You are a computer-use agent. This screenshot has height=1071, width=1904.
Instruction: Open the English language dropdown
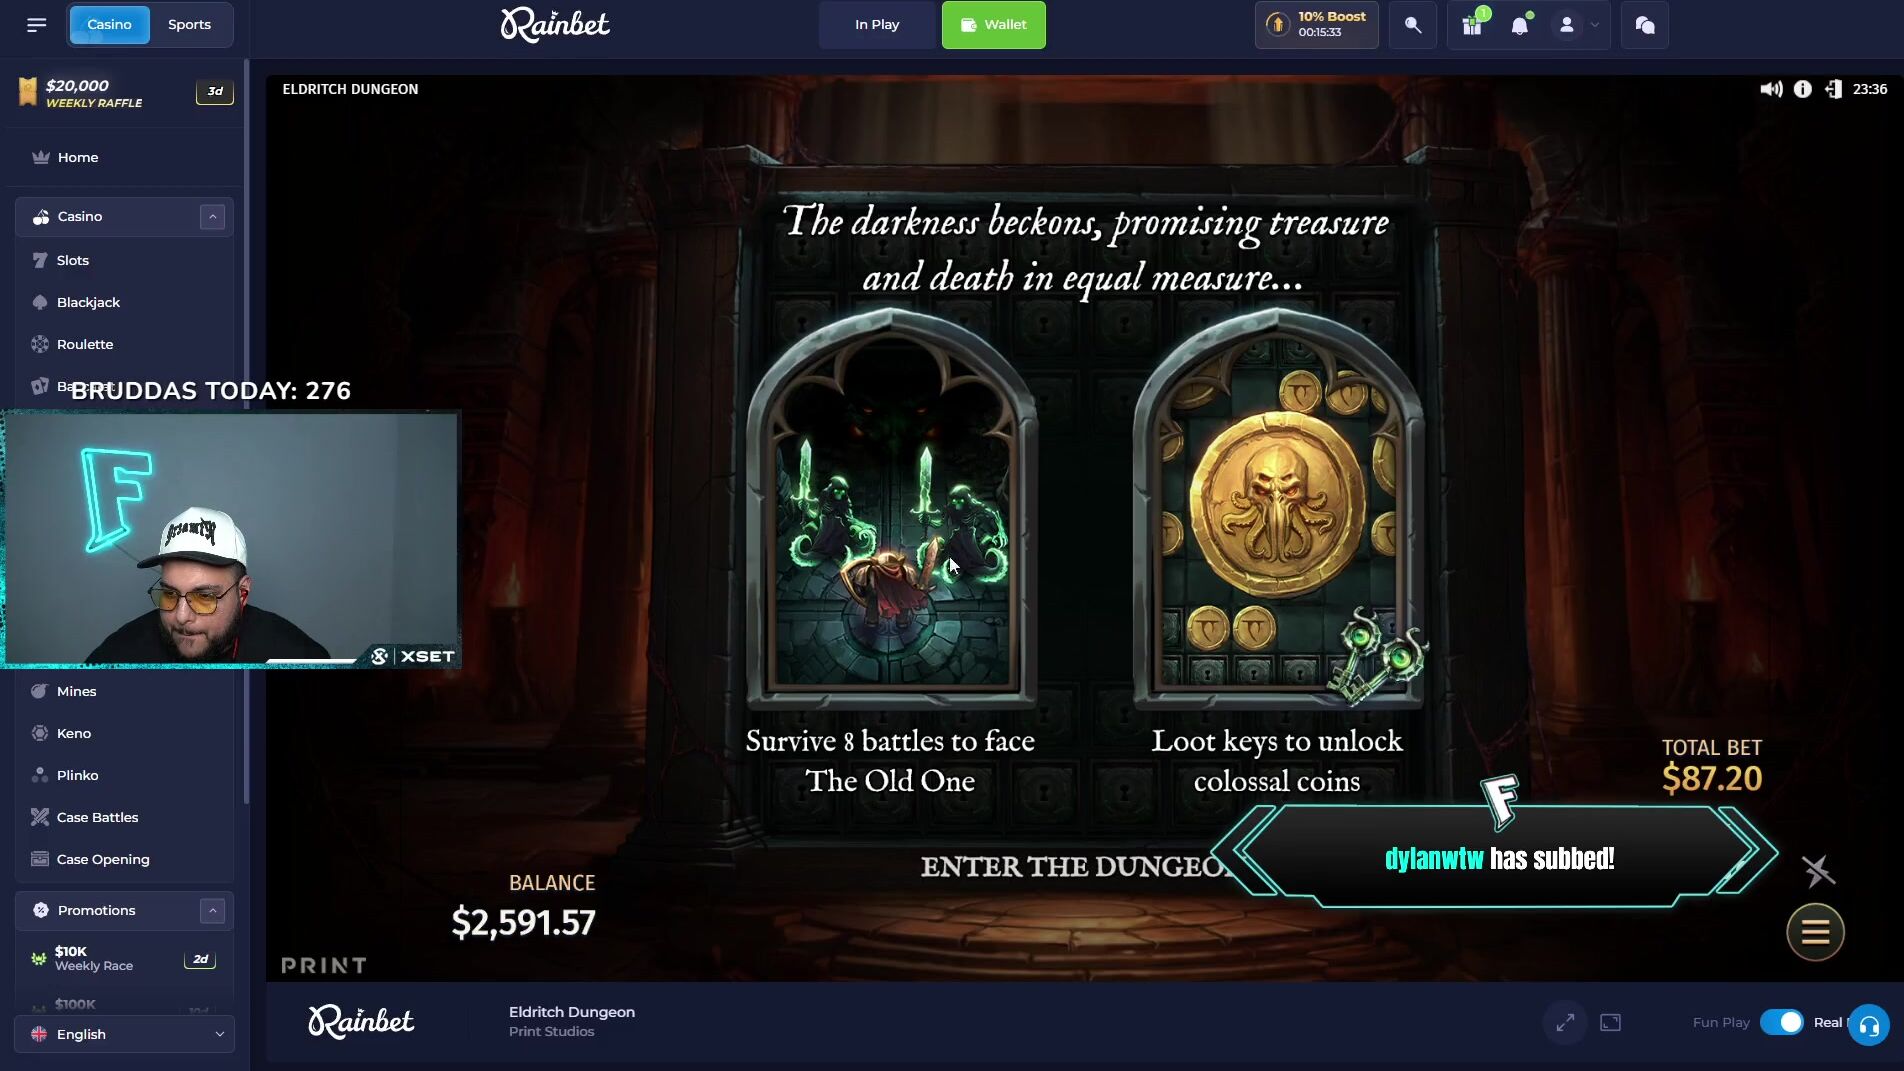[125, 1034]
